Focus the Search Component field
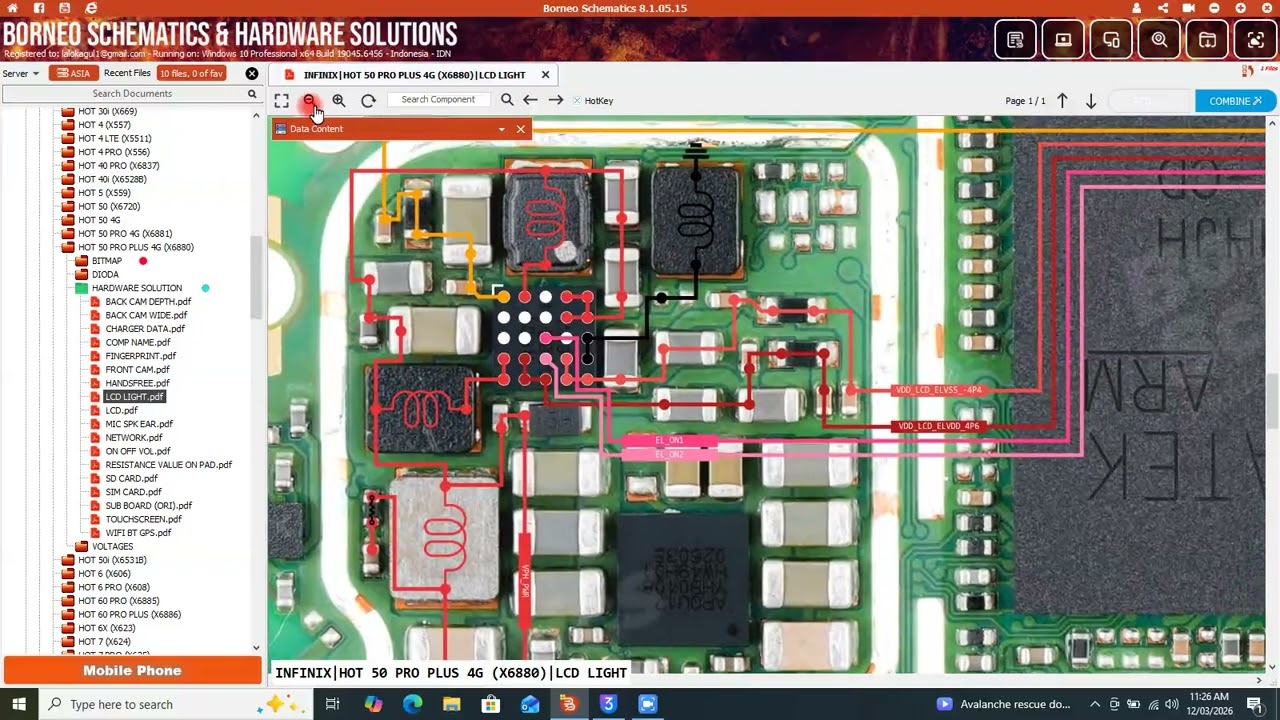1280x720 pixels. pyautogui.click(x=438, y=100)
